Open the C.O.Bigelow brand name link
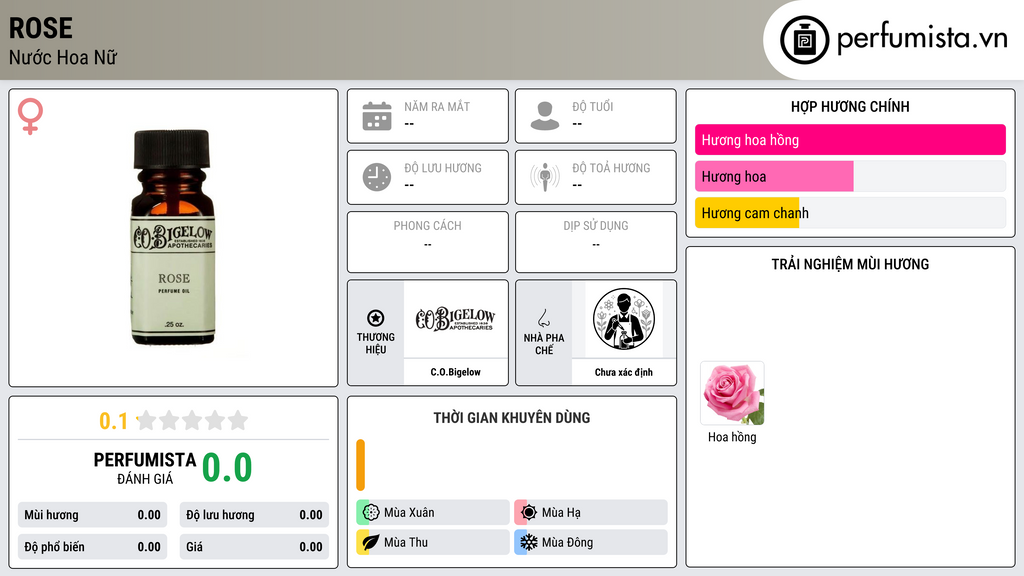Screen dimensions: 1024x576 pos(455,372)
